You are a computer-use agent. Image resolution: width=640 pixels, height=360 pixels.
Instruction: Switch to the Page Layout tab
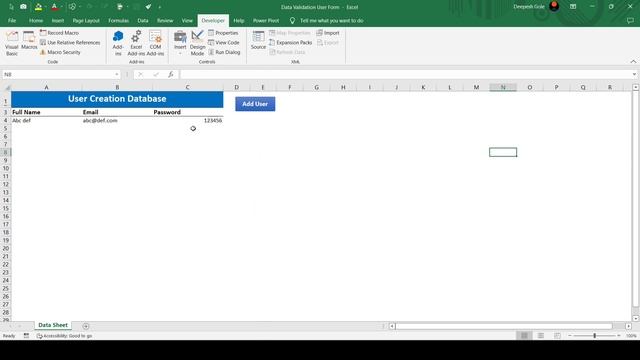point(86,20)
